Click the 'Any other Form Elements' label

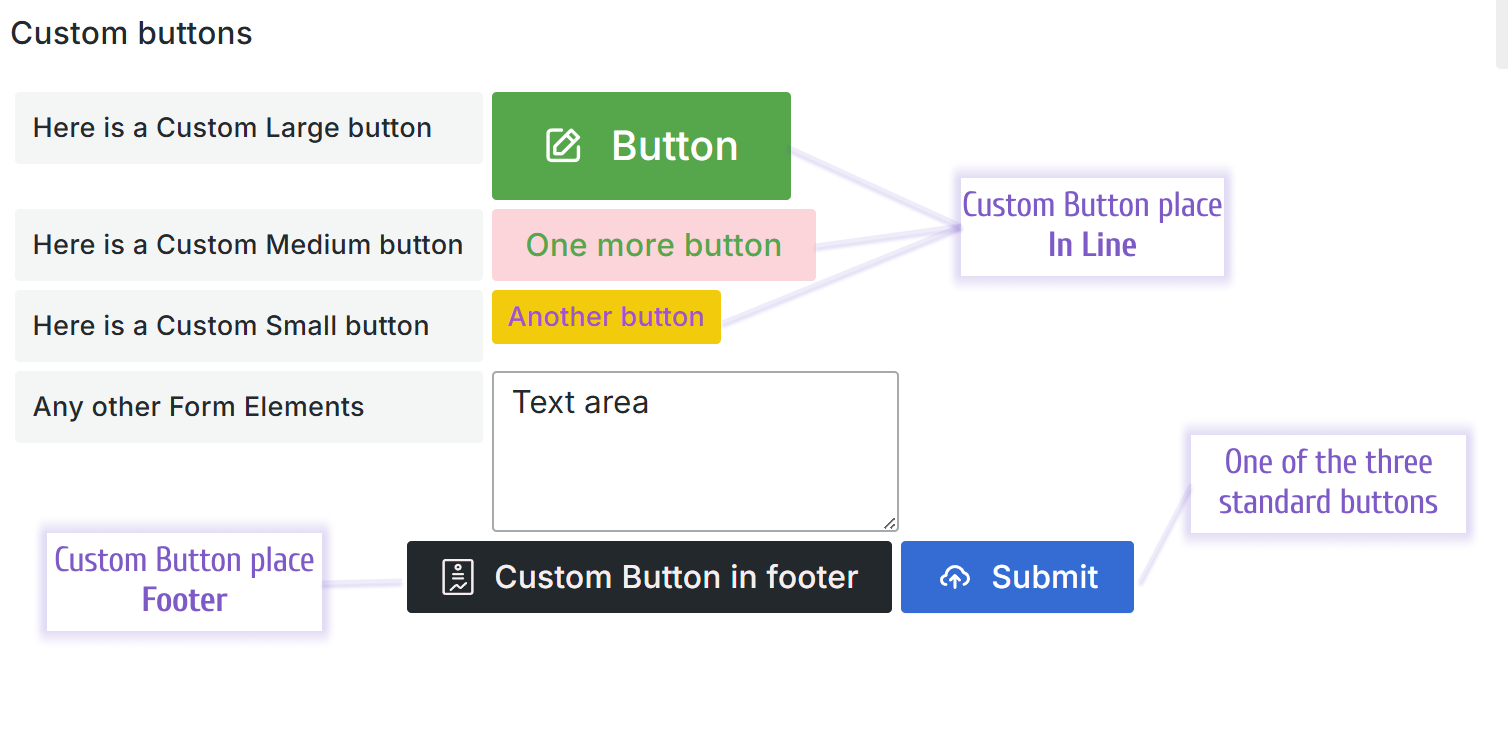(200, 406)
